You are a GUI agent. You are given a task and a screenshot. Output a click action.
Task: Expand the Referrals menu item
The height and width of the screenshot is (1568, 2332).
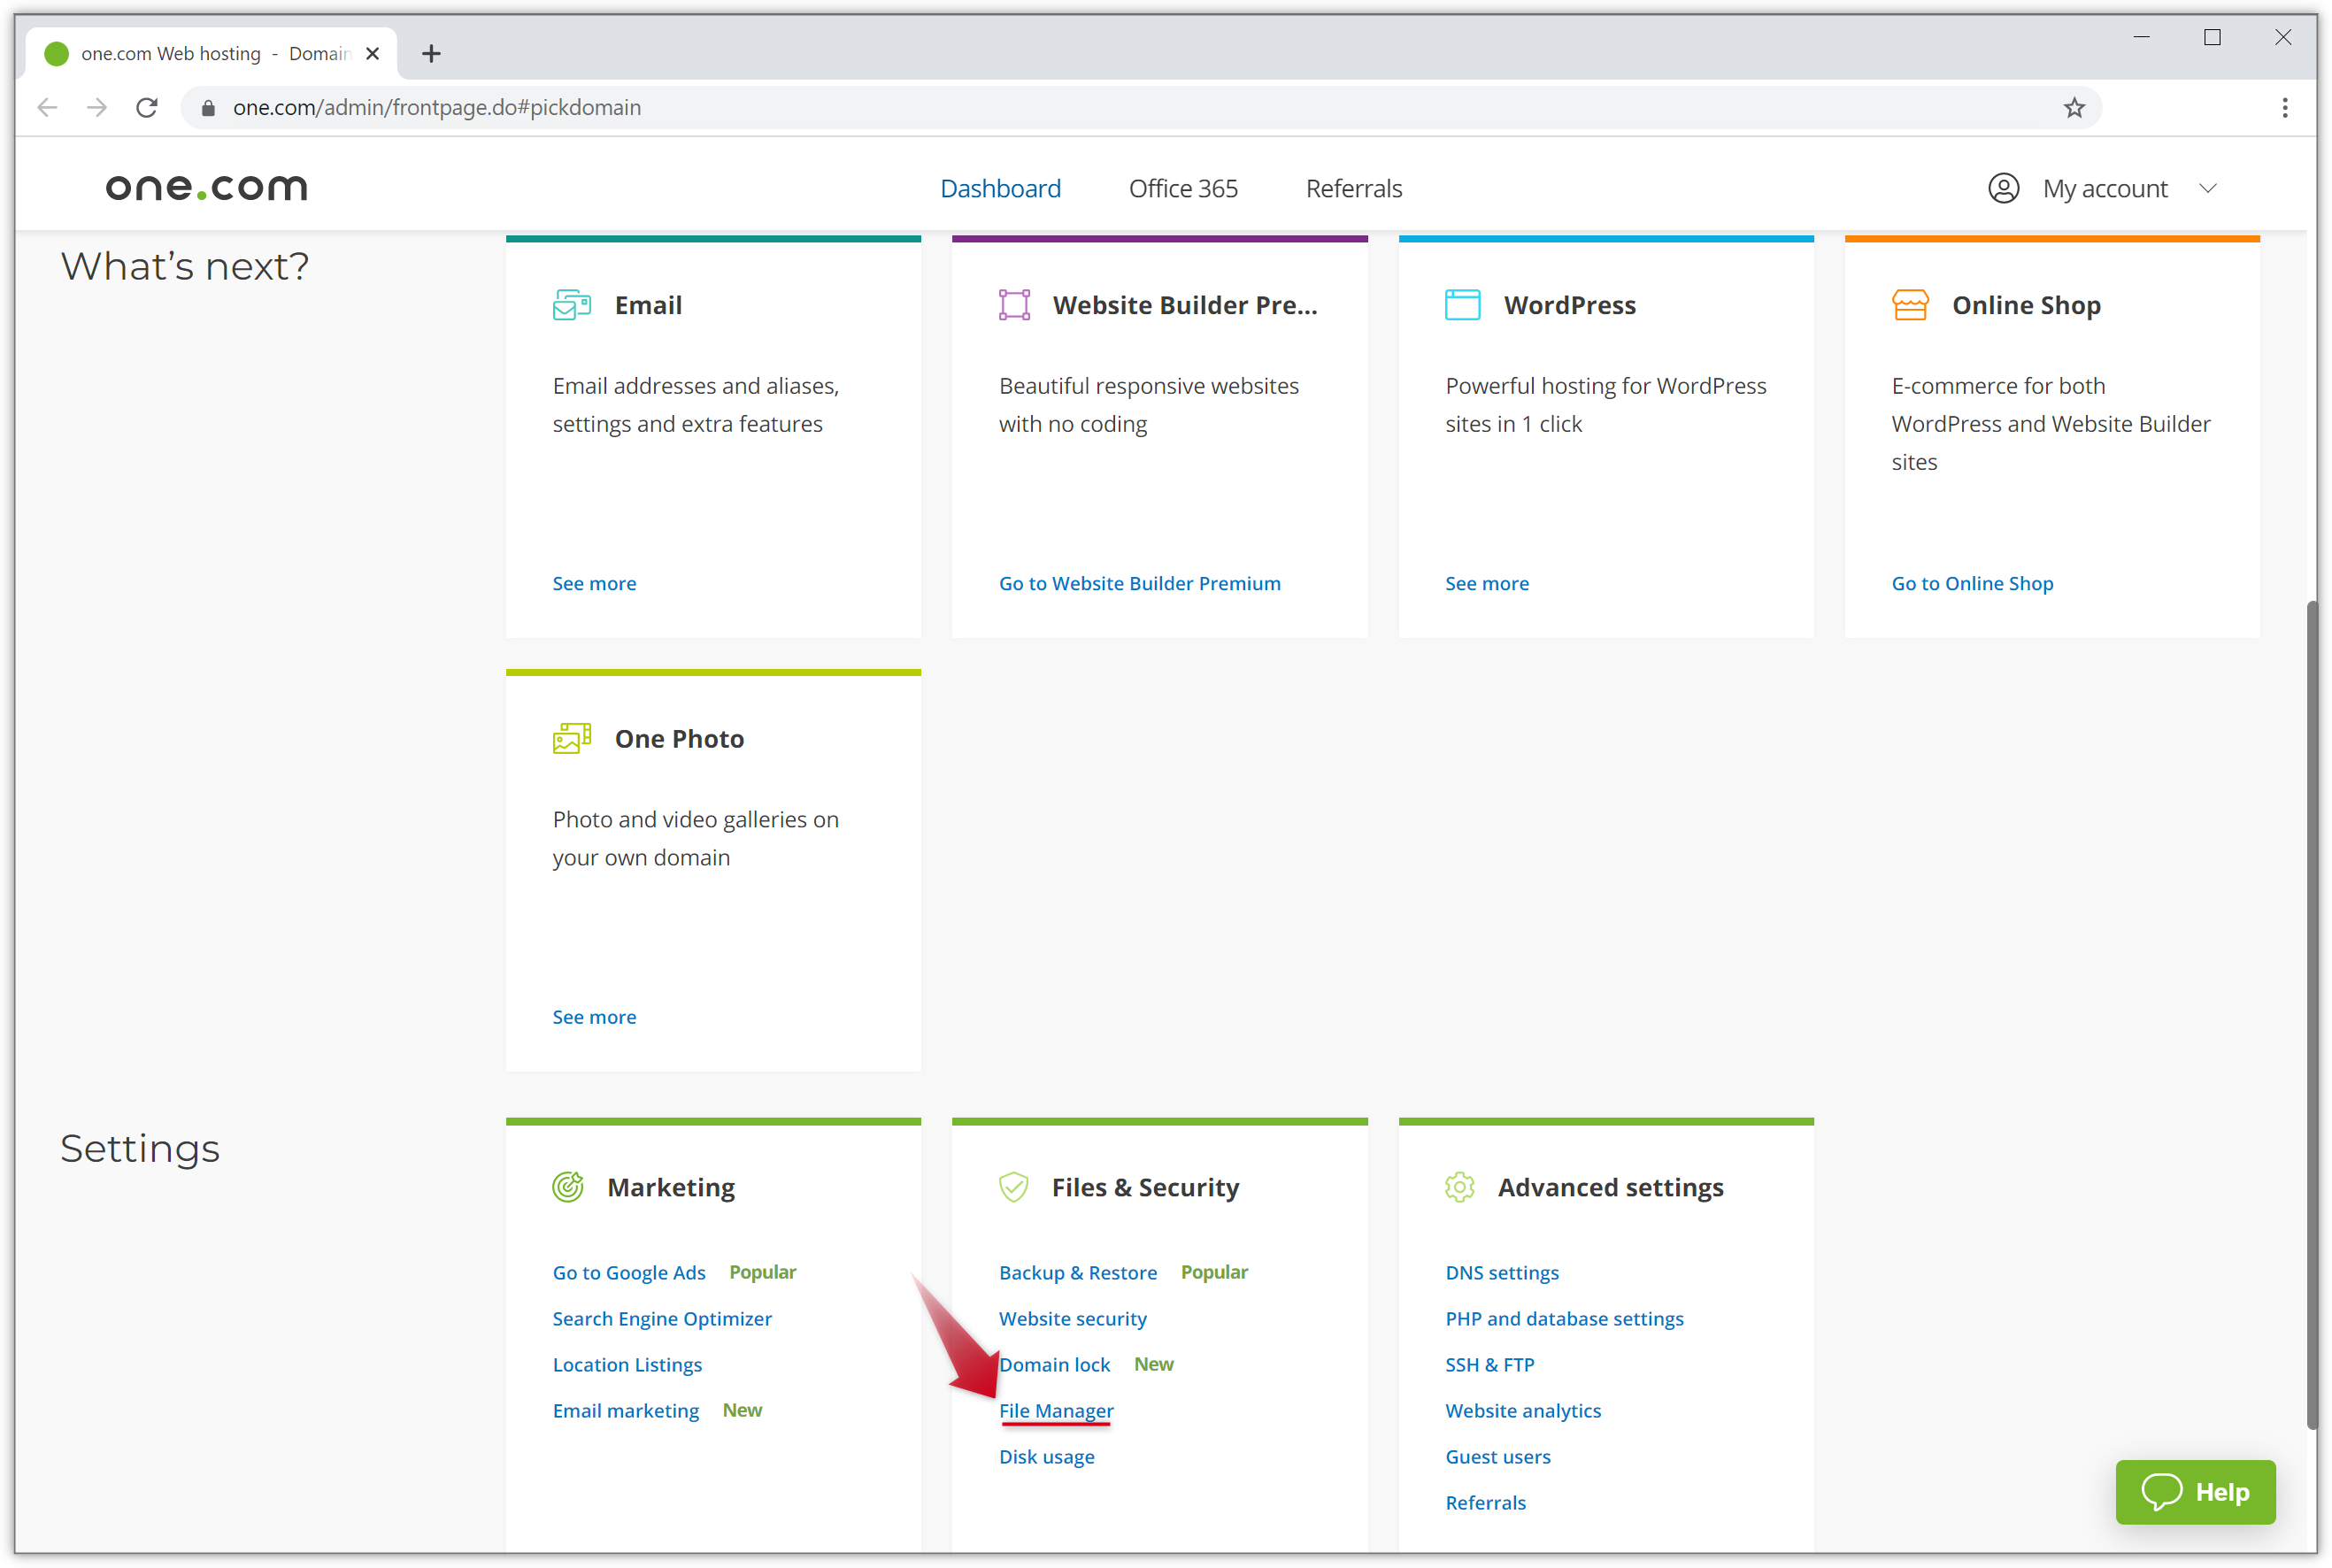click(1354, 188)
